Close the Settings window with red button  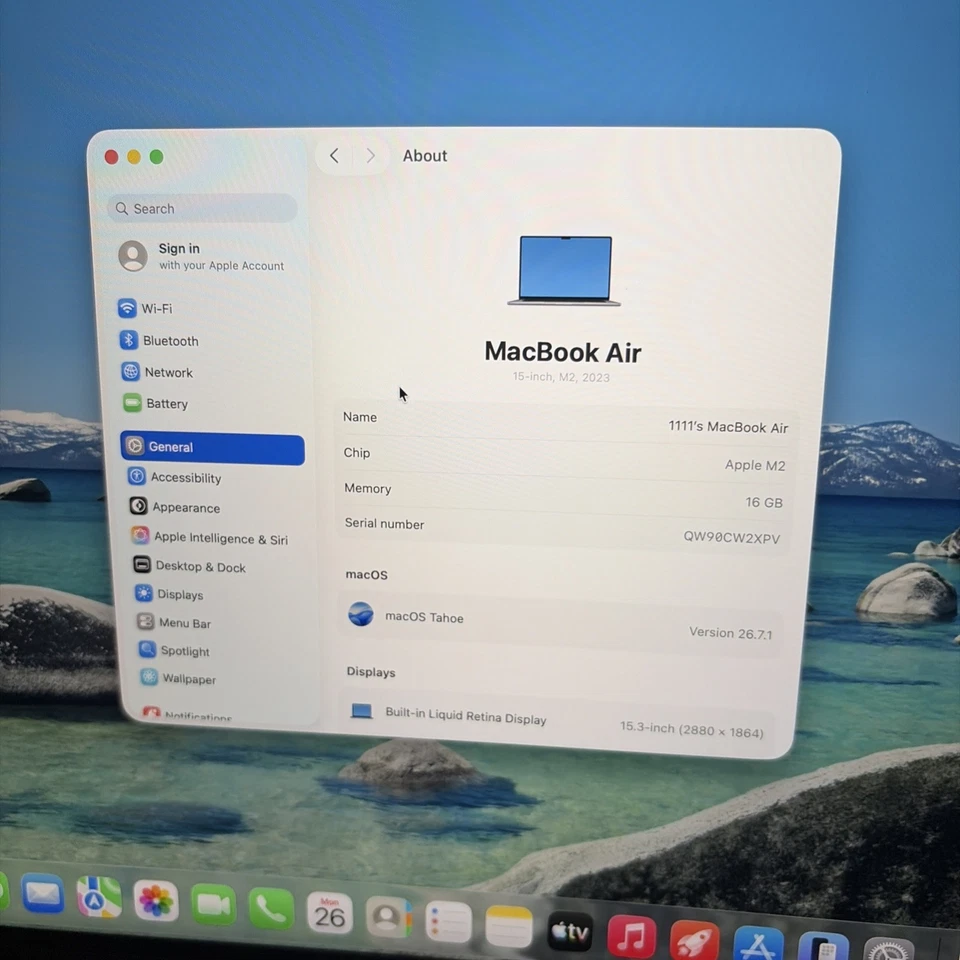[111, 157]
